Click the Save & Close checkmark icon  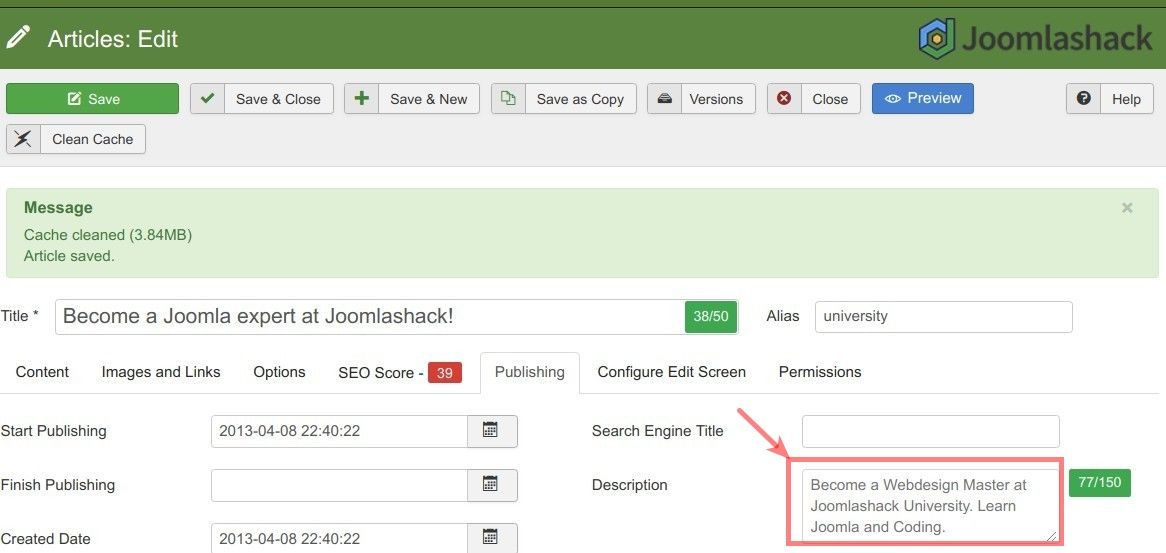207,99
